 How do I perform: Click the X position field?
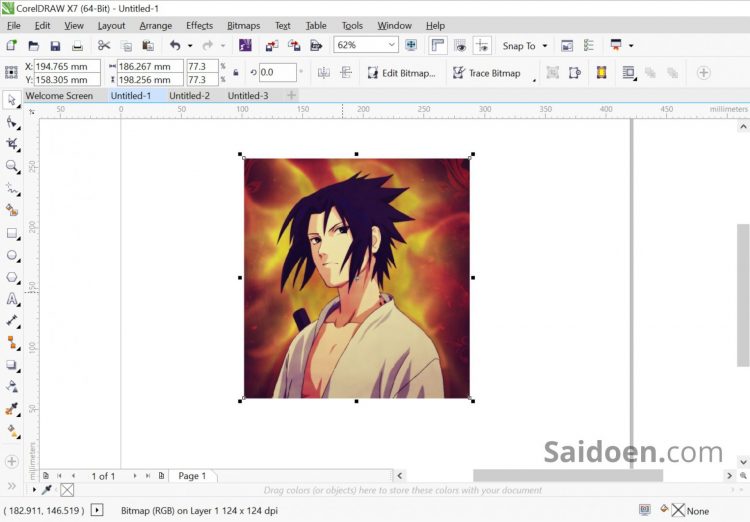coord(67,66)
